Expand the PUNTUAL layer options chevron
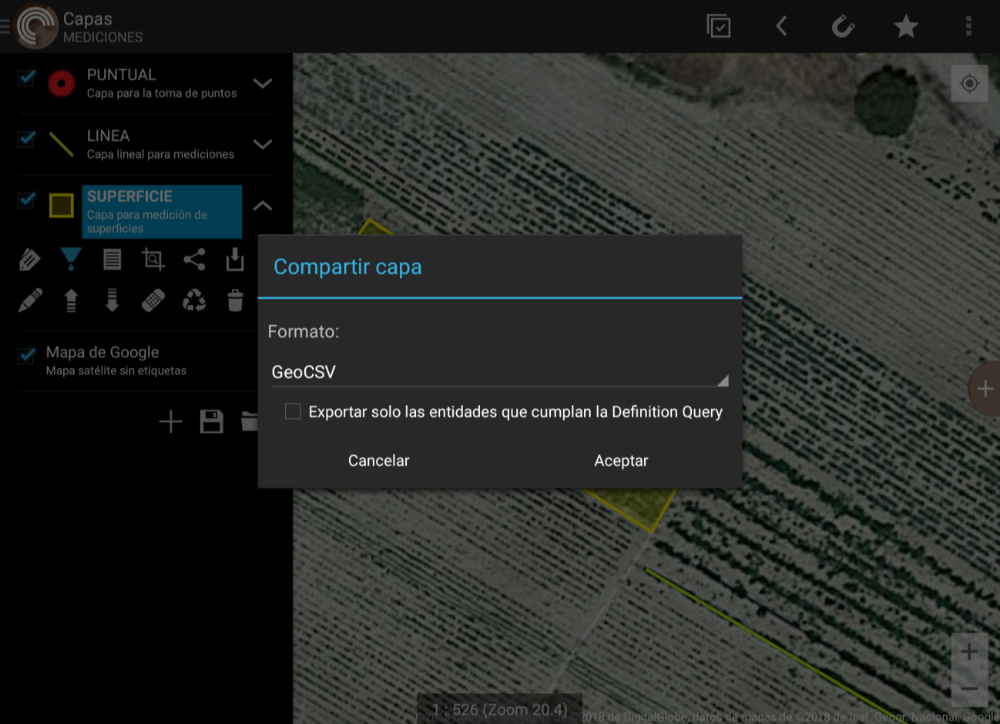This screenshot has height=724, width=1000. click(x=262, y=83)
